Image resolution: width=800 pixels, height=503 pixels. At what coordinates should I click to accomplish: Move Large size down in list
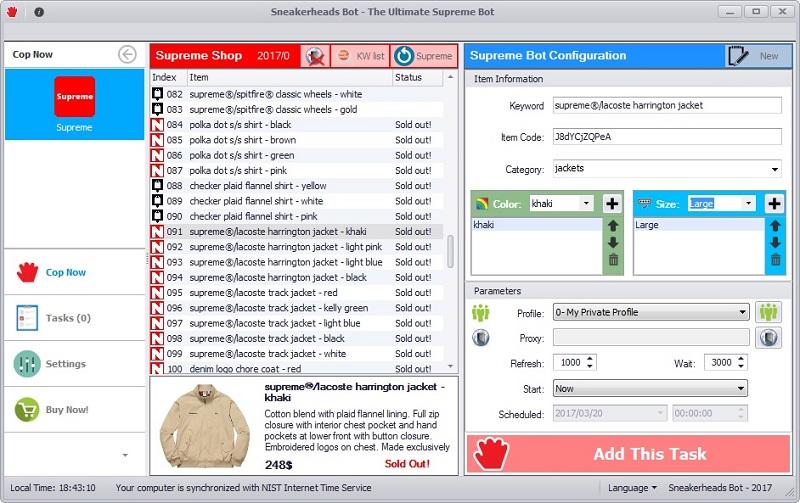[776, 243]
